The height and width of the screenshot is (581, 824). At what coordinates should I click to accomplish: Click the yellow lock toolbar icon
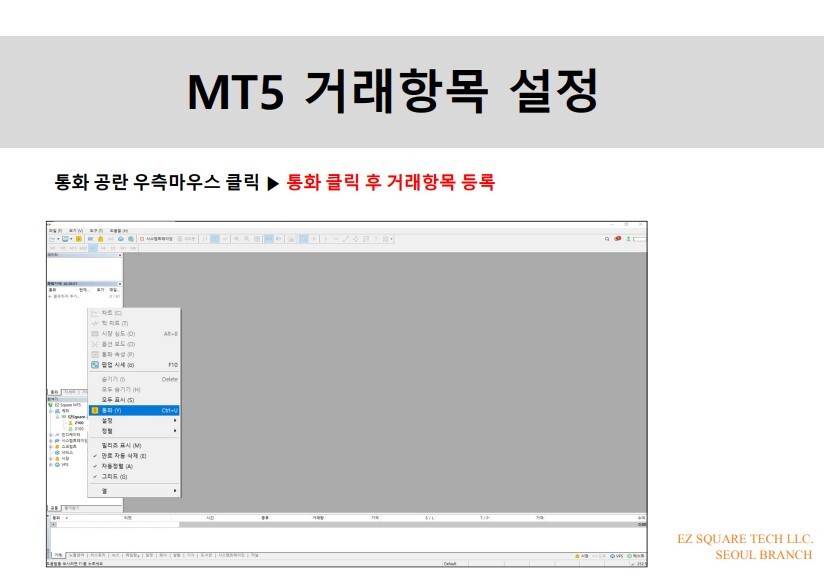100,238
